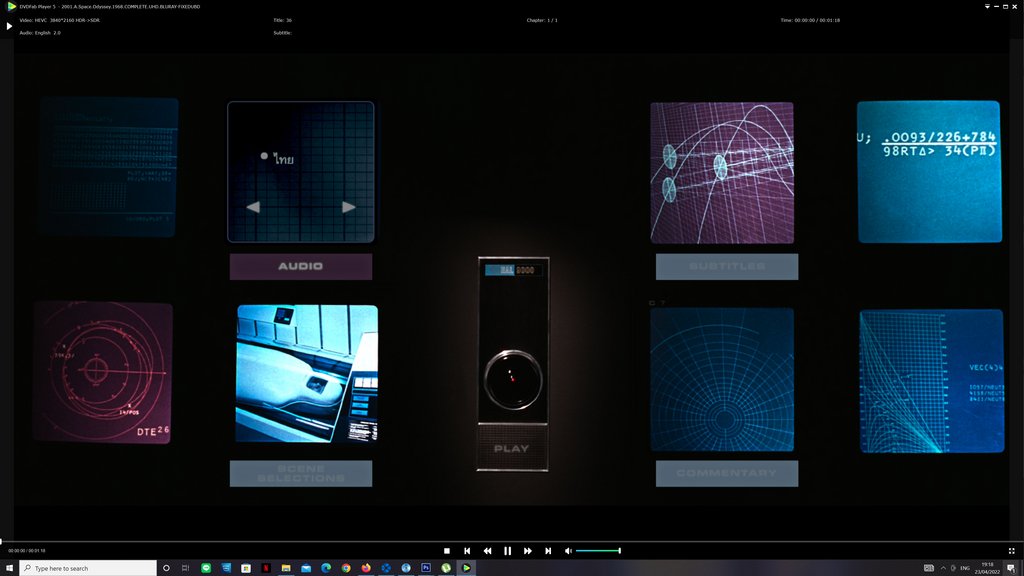Open Cortana circle icon in taskbar
This screenshot has height=576, width=1024.
[x=166, y=568]
